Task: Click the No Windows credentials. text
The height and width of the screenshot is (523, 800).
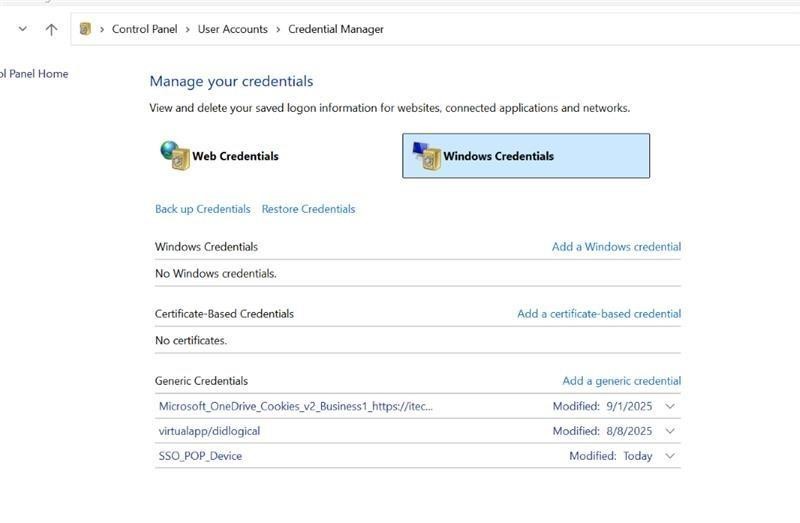Action: click(216, 273)
